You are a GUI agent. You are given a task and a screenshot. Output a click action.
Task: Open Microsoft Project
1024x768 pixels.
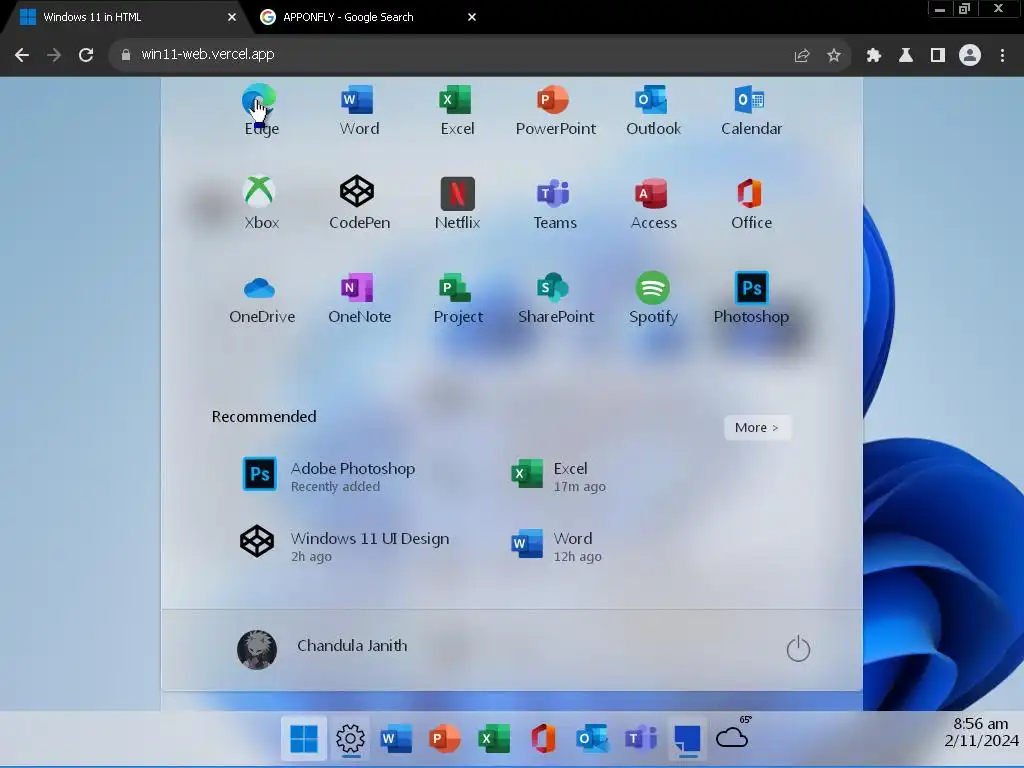click(457, 298)
